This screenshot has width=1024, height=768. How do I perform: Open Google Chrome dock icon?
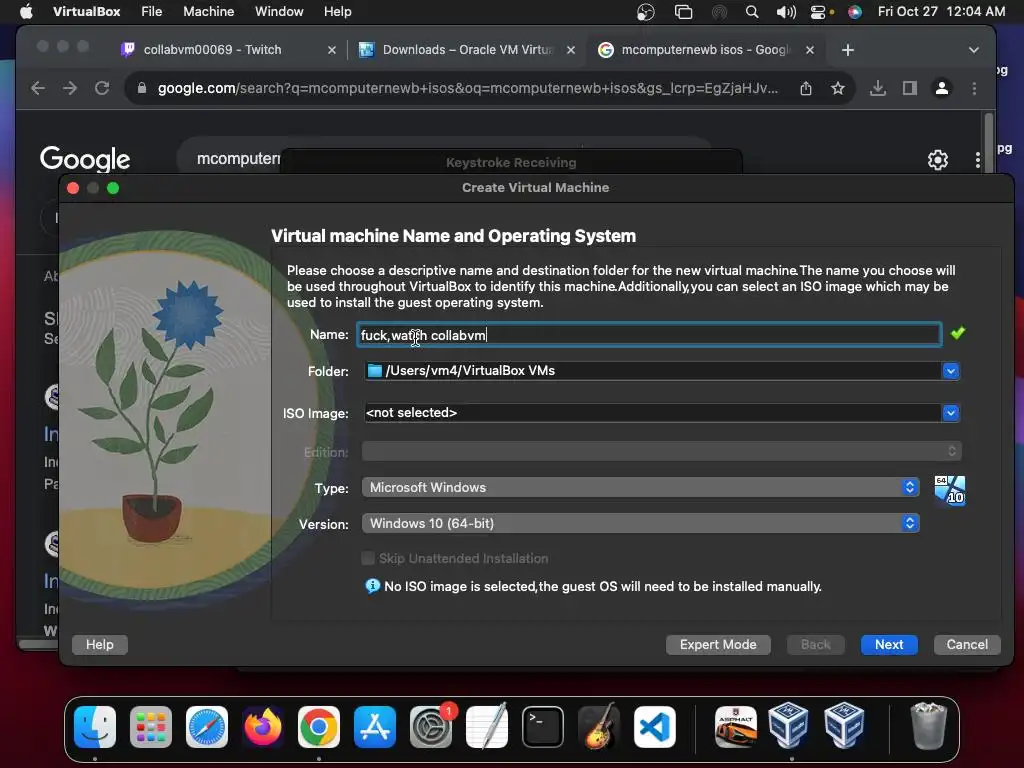click(319, 726)
